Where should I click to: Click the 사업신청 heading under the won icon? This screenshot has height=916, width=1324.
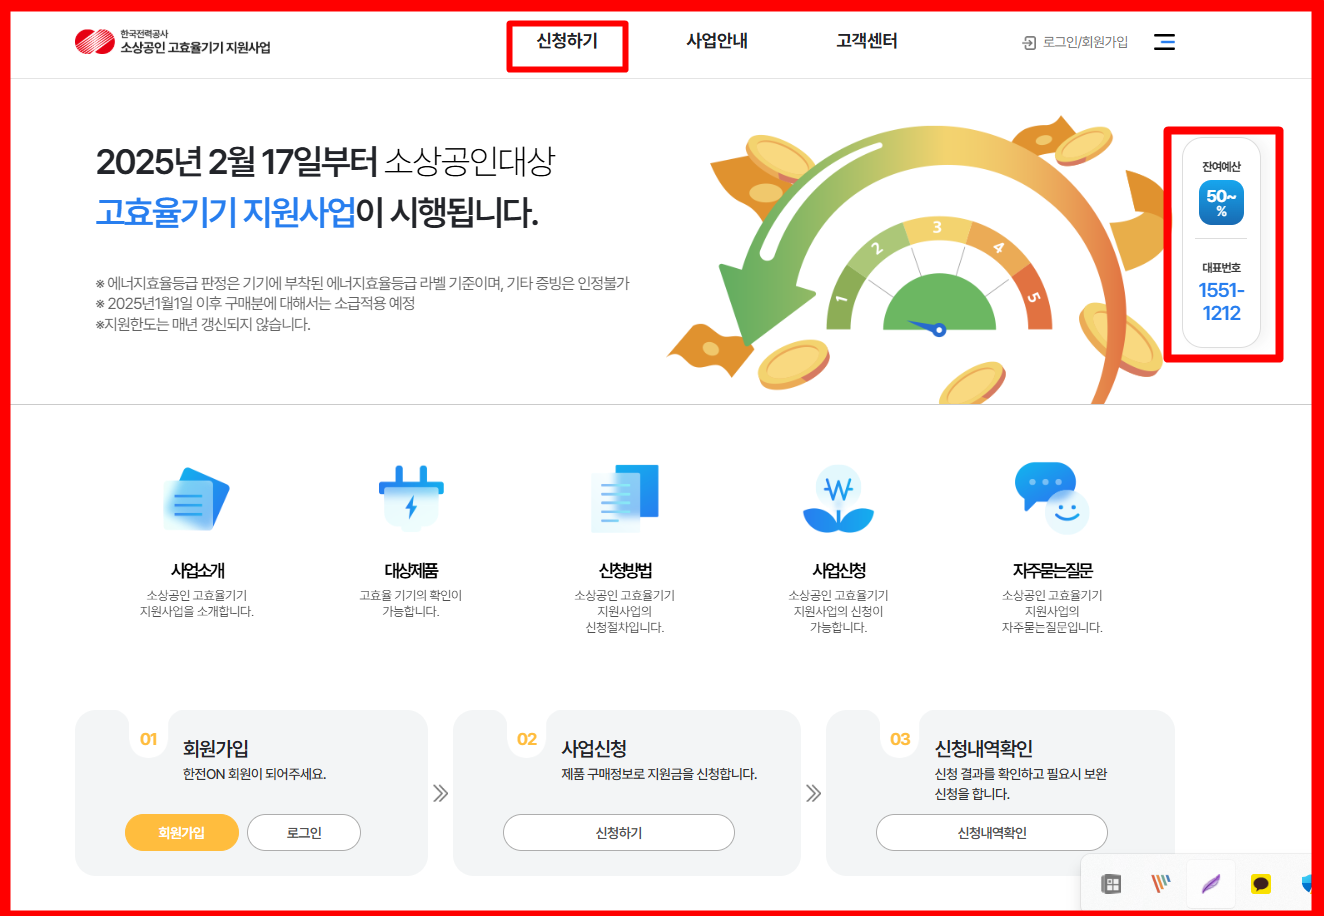click(839, 571)
